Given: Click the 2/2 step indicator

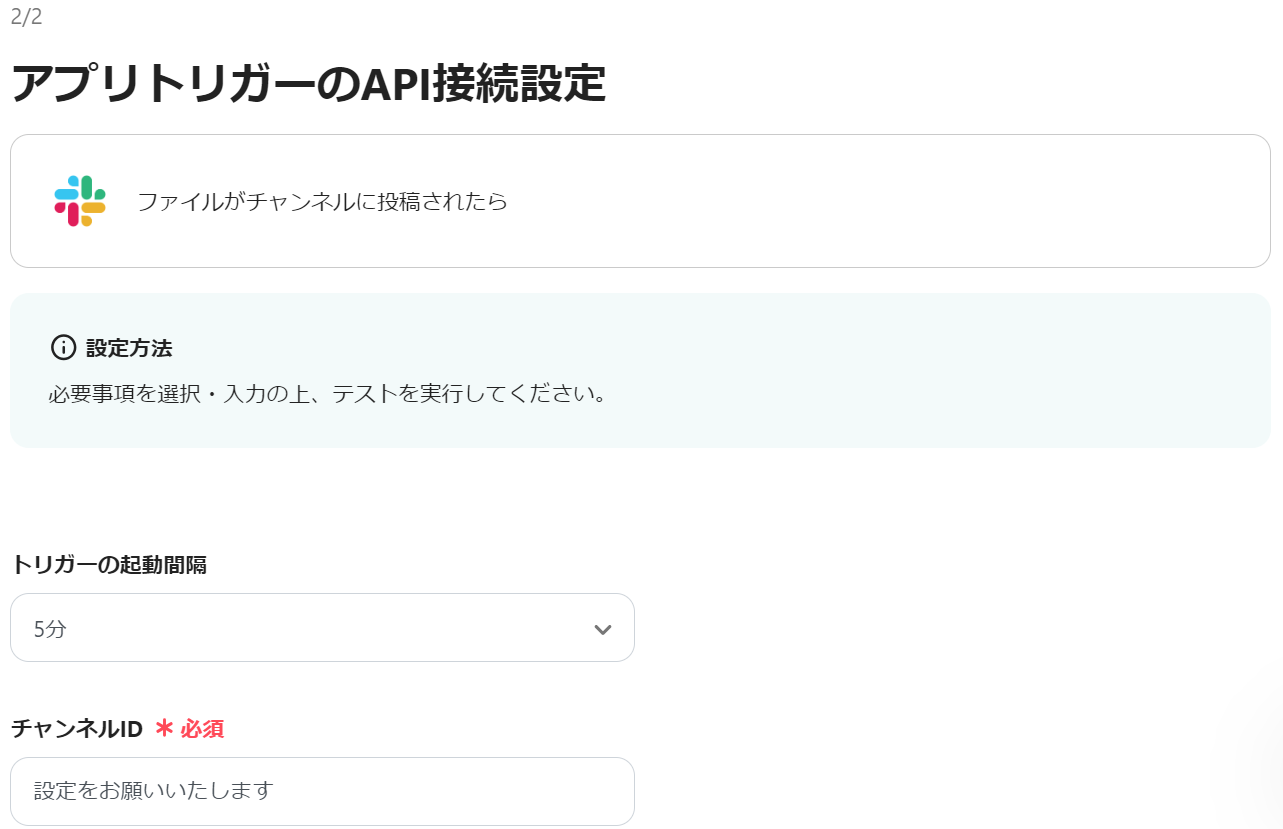Looking at the screenshot, I should [26, 17].
